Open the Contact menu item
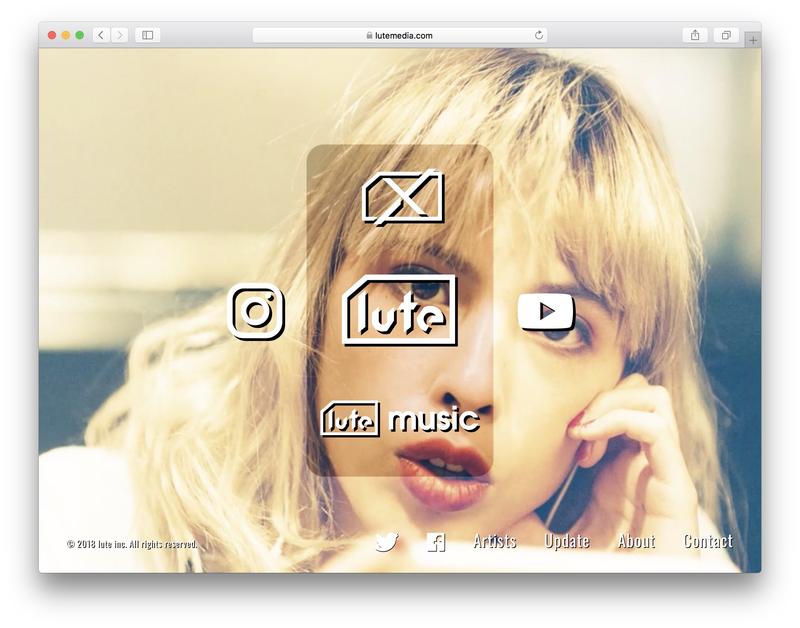Viewport: 800px width, 628px height. click(708, 541)
